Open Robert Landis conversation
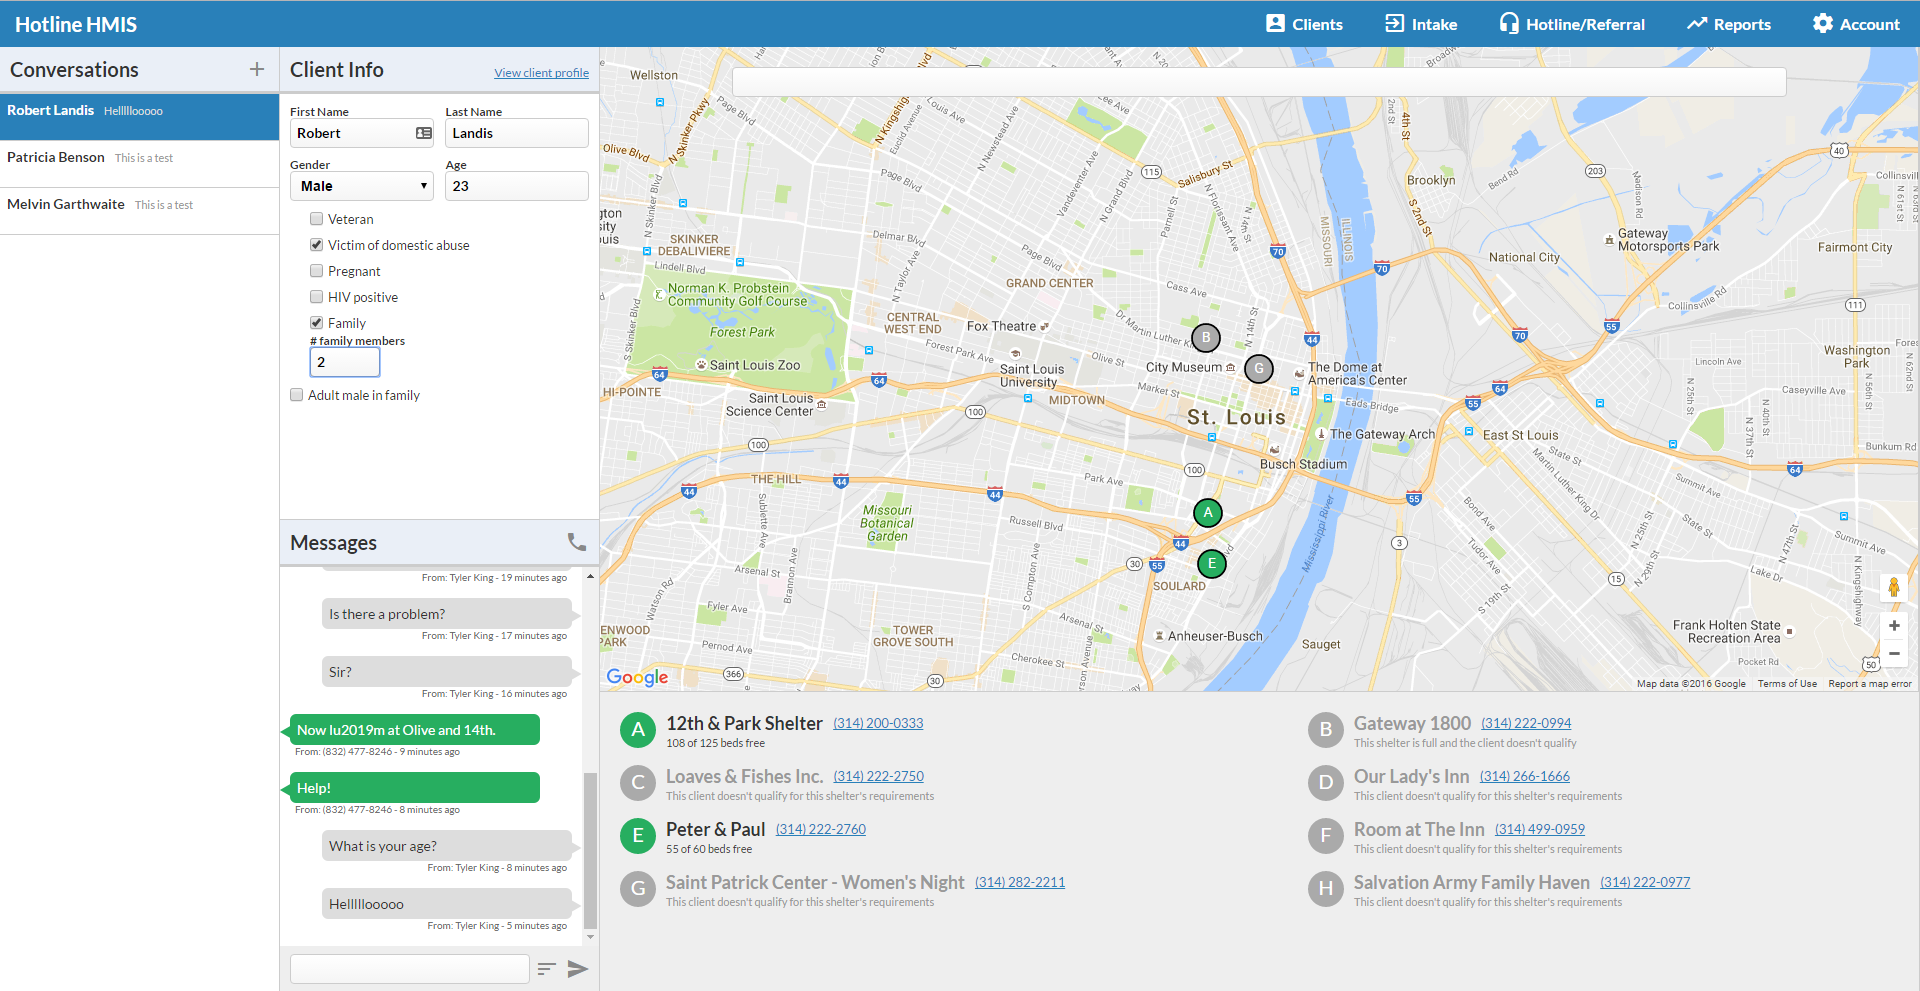Viewport: 1920px width, 991px height. coord(139,117)
